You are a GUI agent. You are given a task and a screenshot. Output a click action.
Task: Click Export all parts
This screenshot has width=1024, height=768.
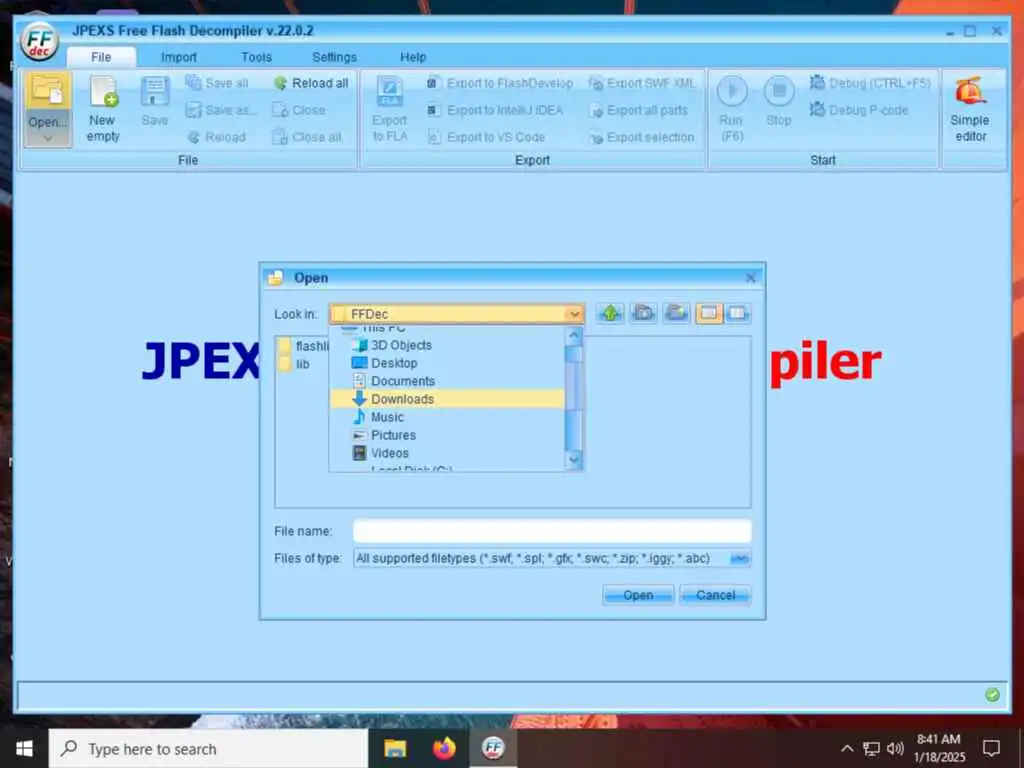point(638,110)
